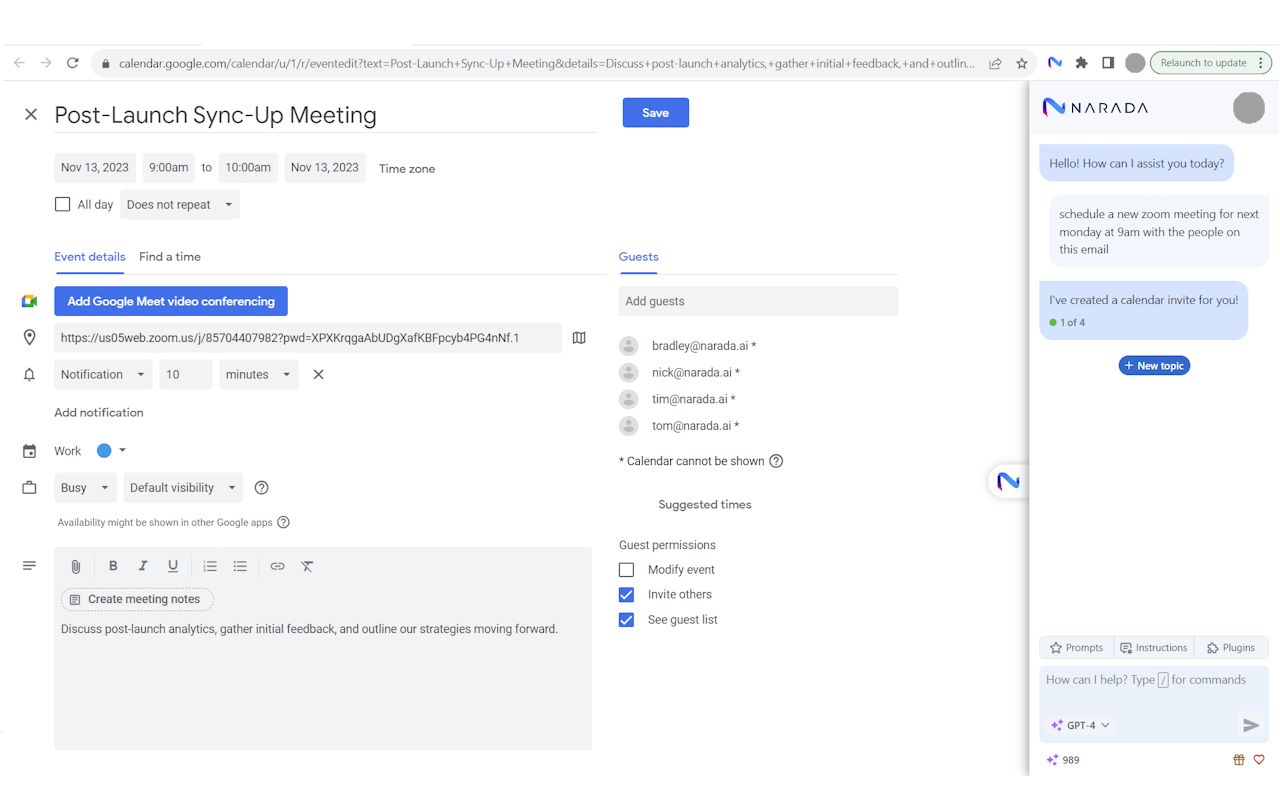
Task: Open the event color picker
Action: click(110, 450)
